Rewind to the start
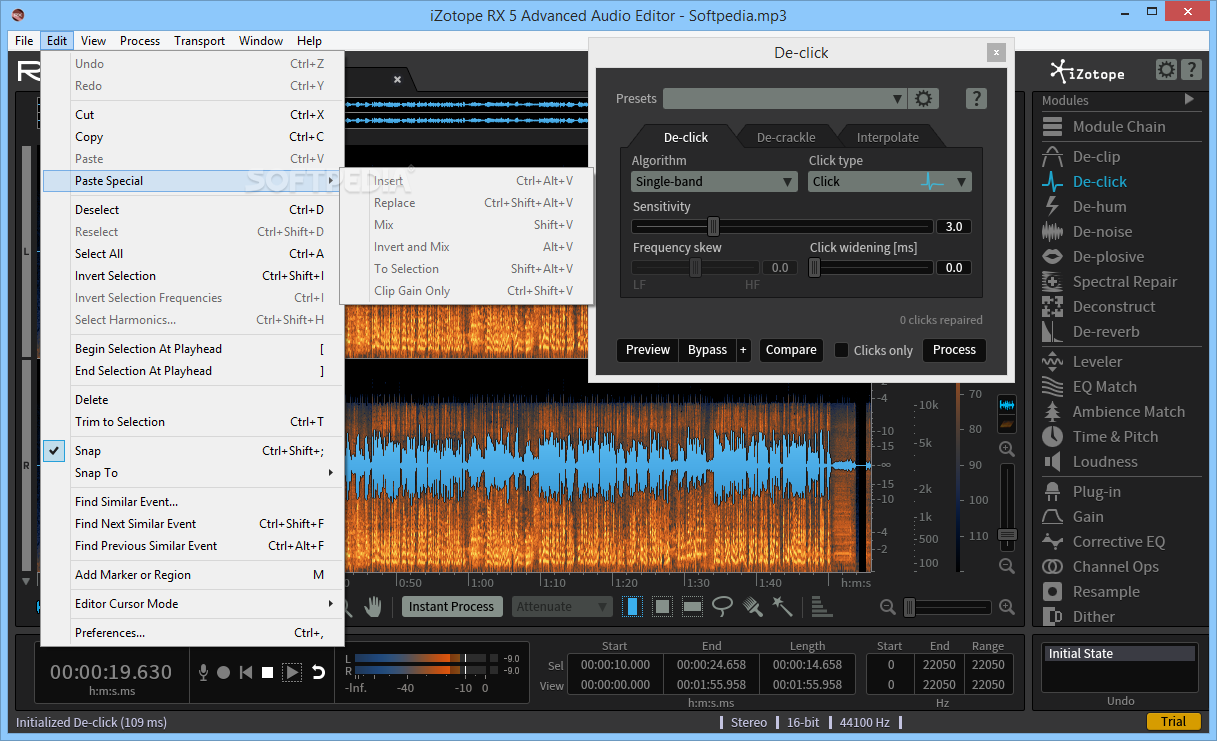The image size is (1217, 741). coord(246,673)
